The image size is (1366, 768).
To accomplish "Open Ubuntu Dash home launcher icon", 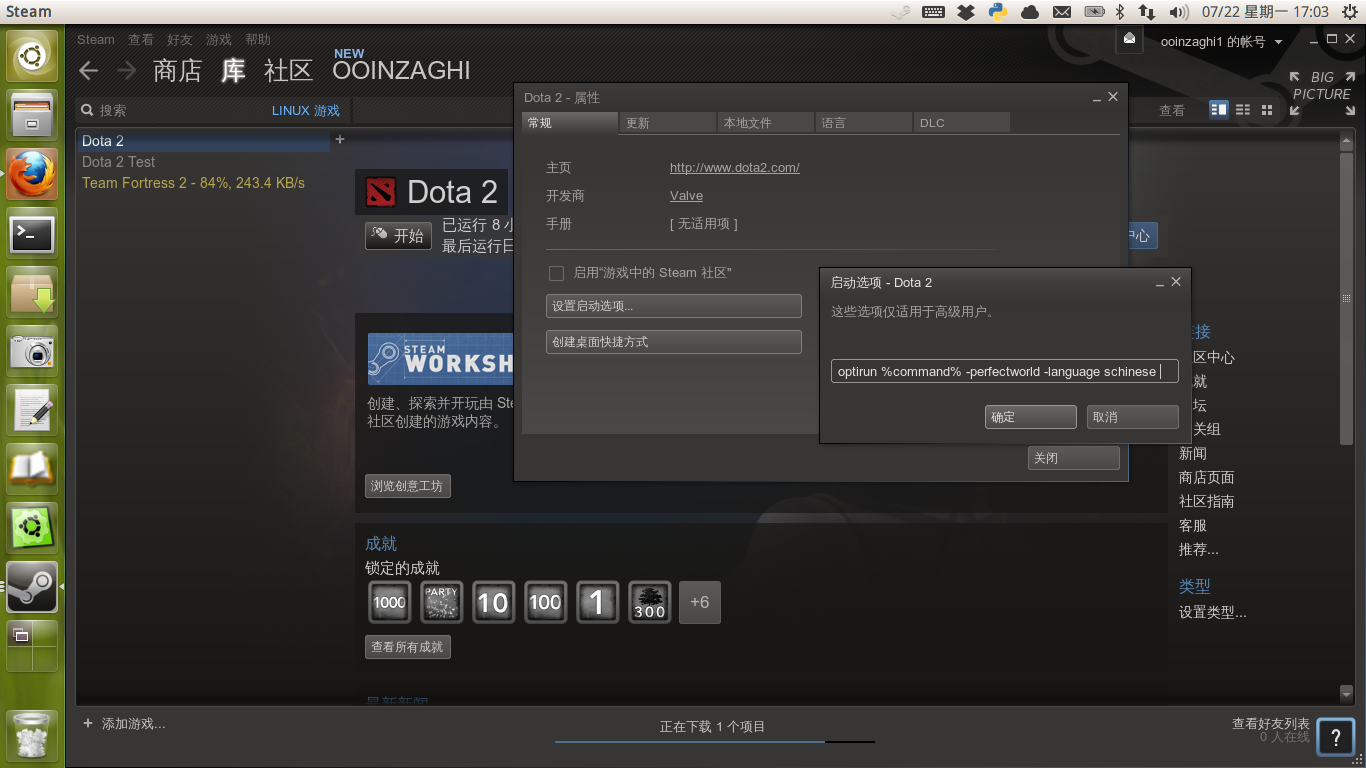I will [x=32, y=57].
